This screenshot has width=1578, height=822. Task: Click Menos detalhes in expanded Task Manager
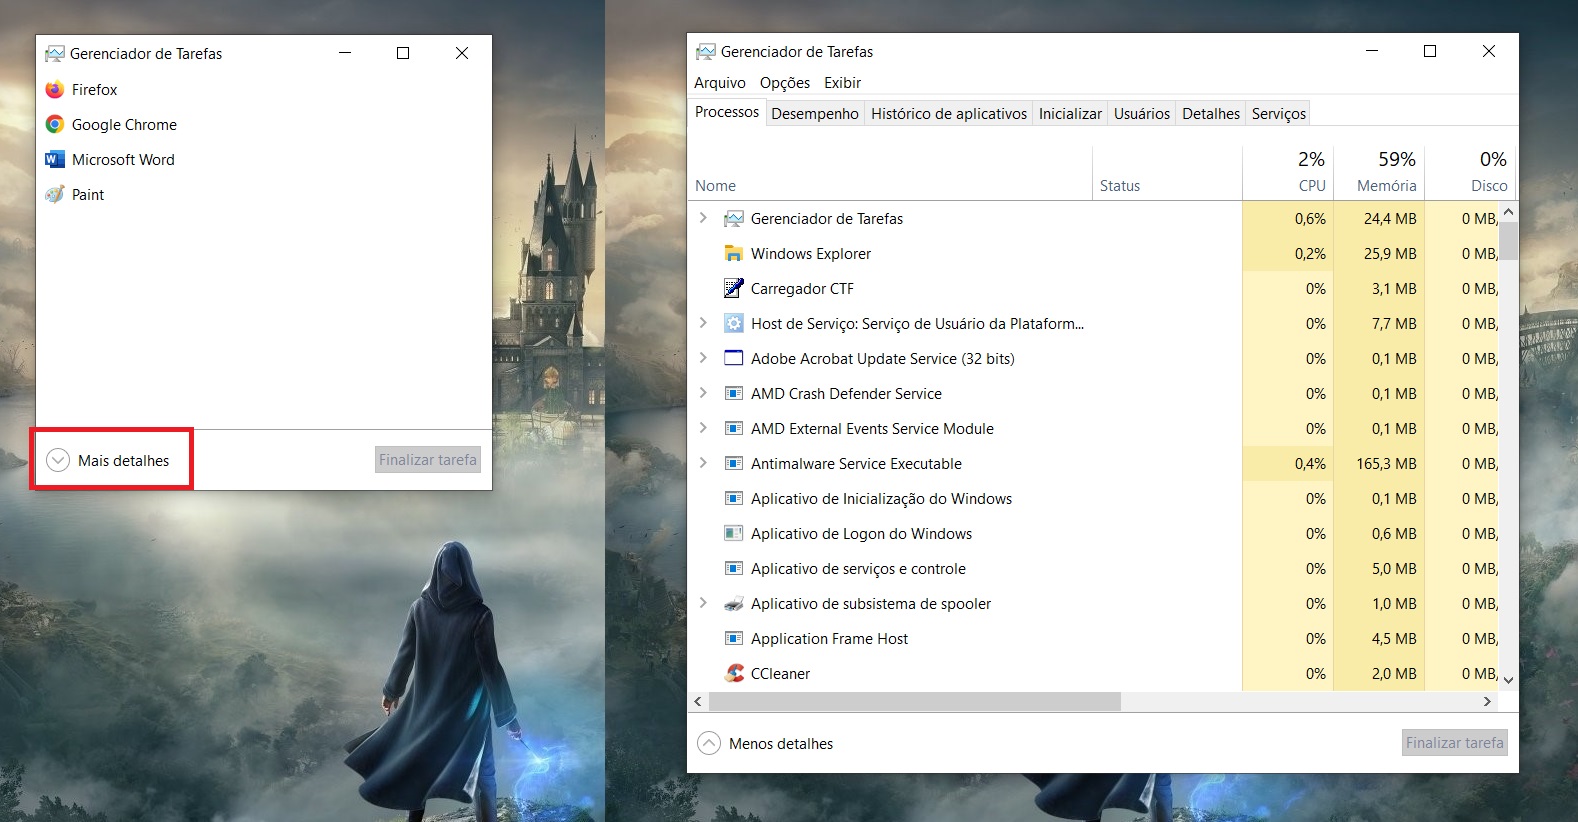click(766, 744)
